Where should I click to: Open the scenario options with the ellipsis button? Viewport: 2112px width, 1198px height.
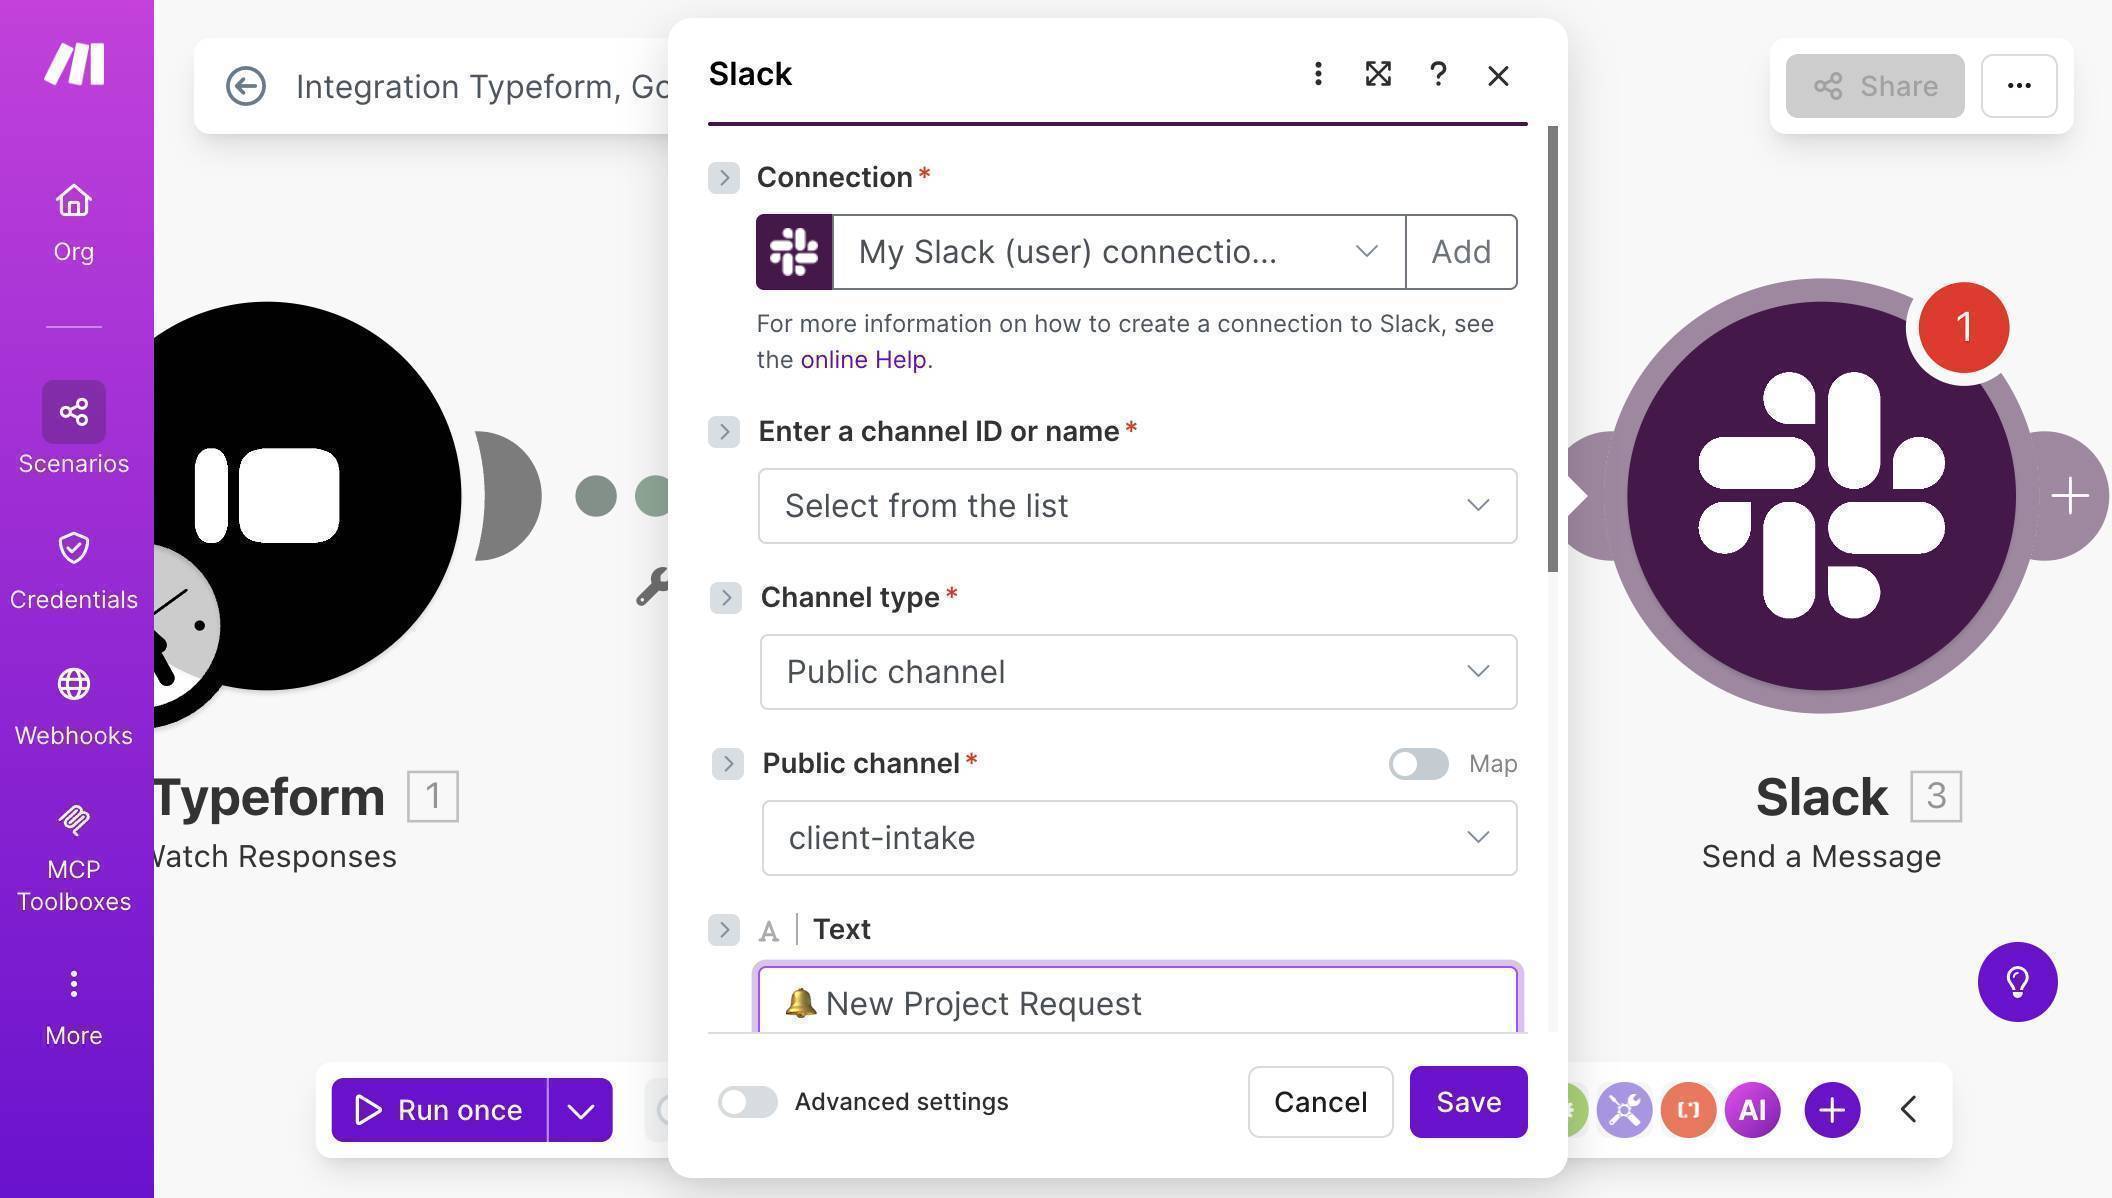click(2018, 86)
